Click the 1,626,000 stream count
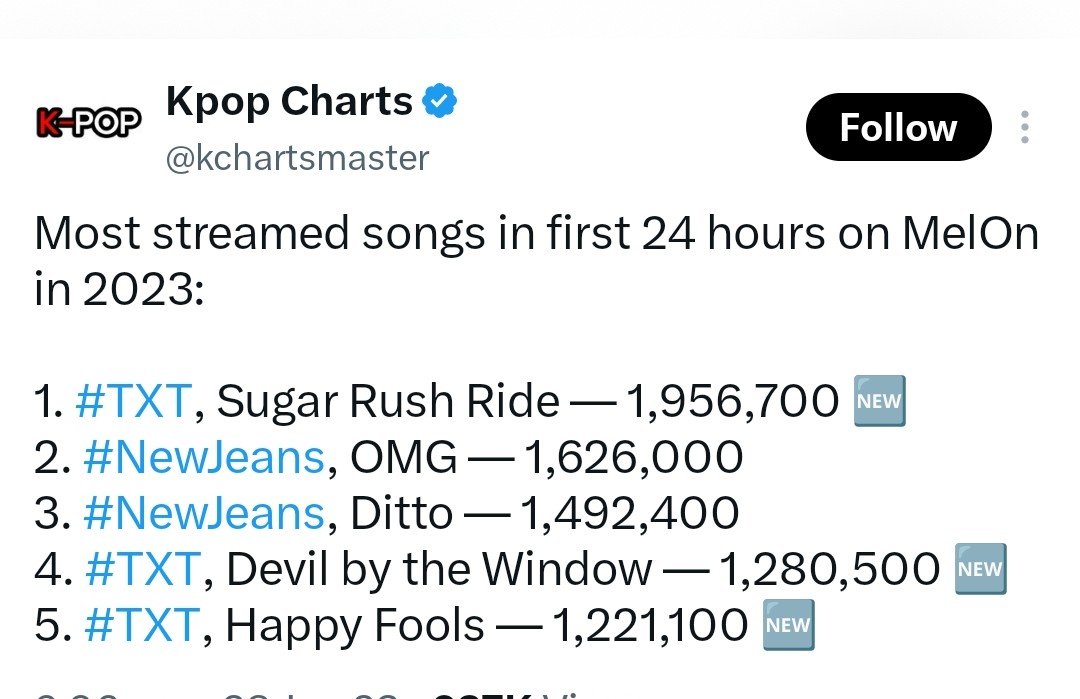The height and width of the screenshot is (699, 1080). tap(634, 457)
